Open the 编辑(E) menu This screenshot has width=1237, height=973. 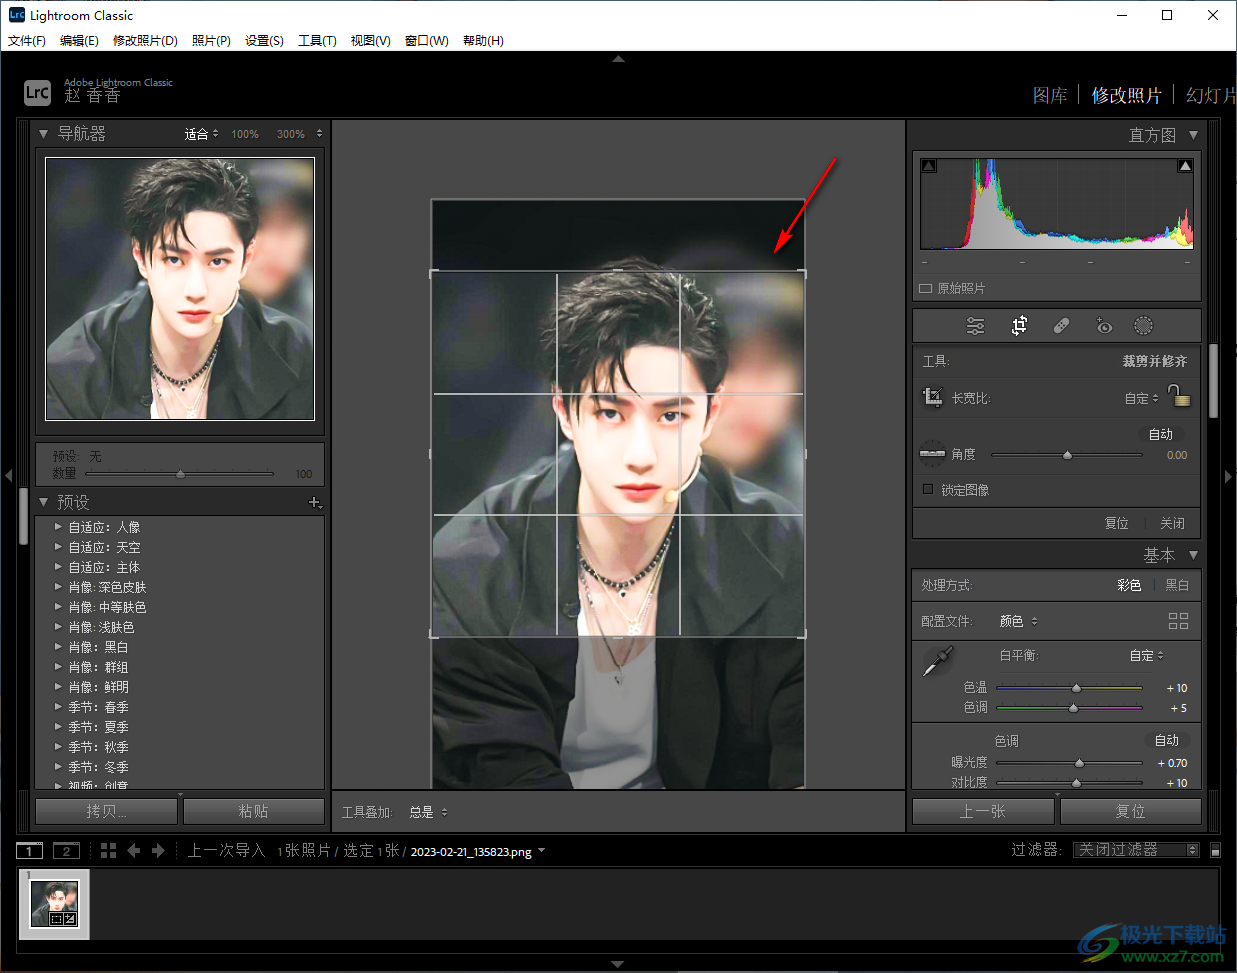[79, 41]
